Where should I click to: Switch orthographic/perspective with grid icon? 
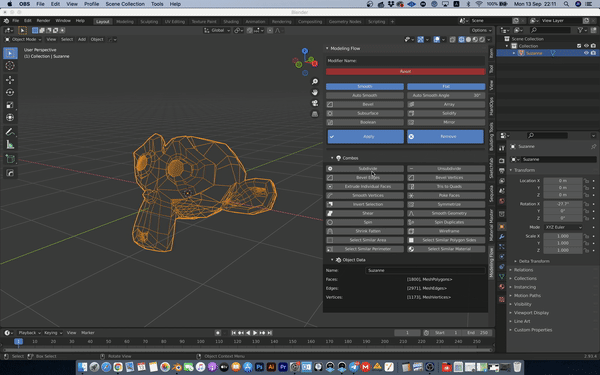tap(315, 114)
